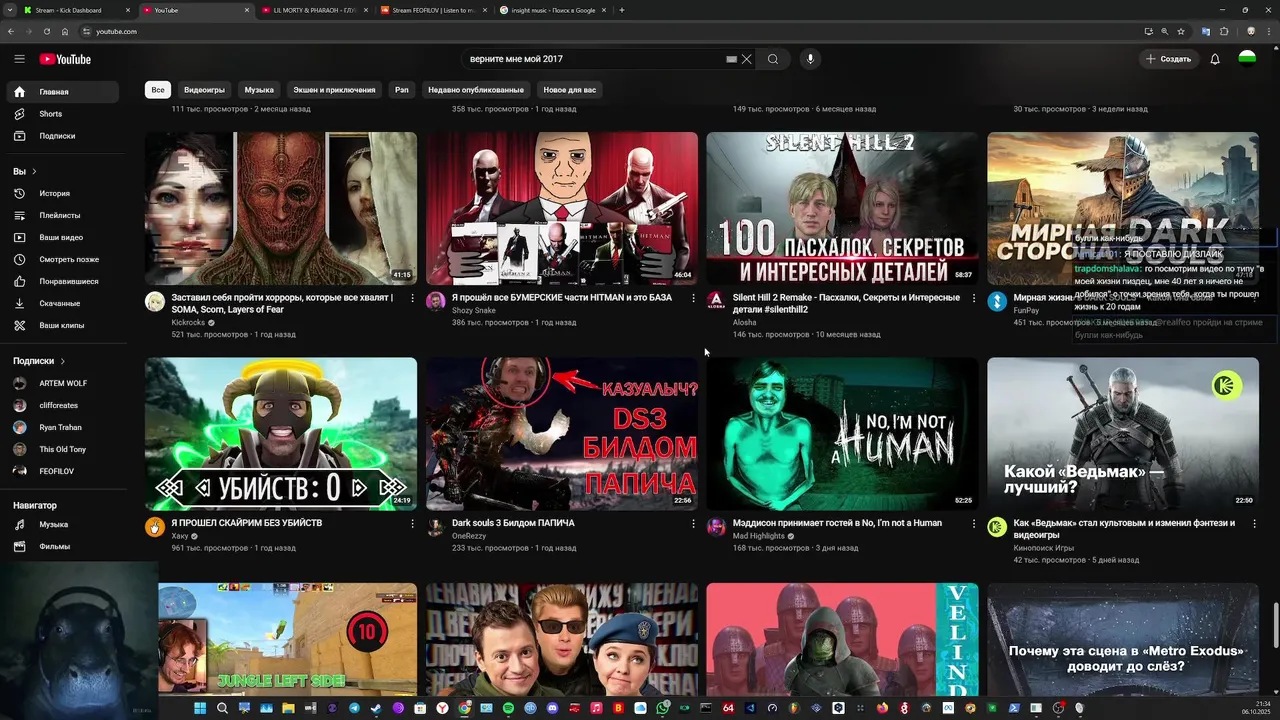Open the on-screen keyboard icon in search box

[x=732, y=59]
